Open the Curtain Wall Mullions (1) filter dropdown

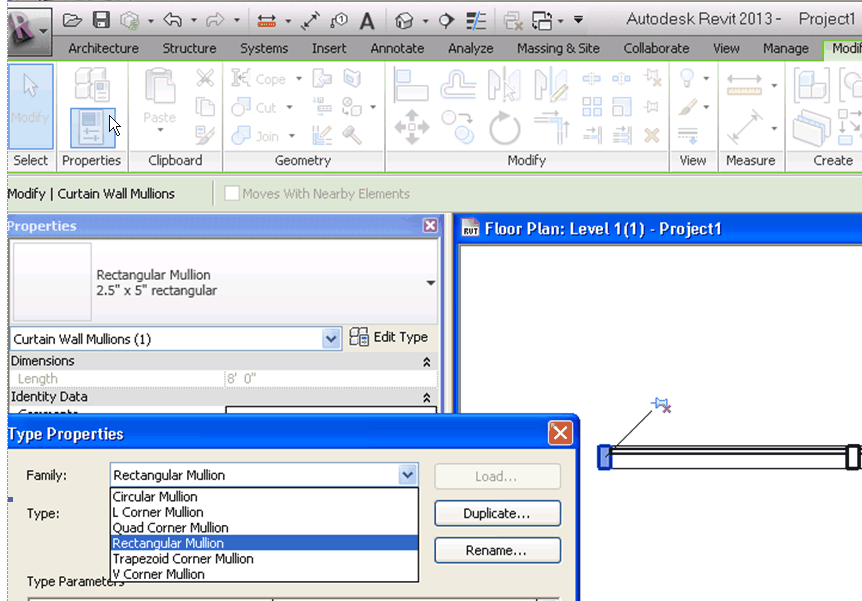click(x=330, y=339)
